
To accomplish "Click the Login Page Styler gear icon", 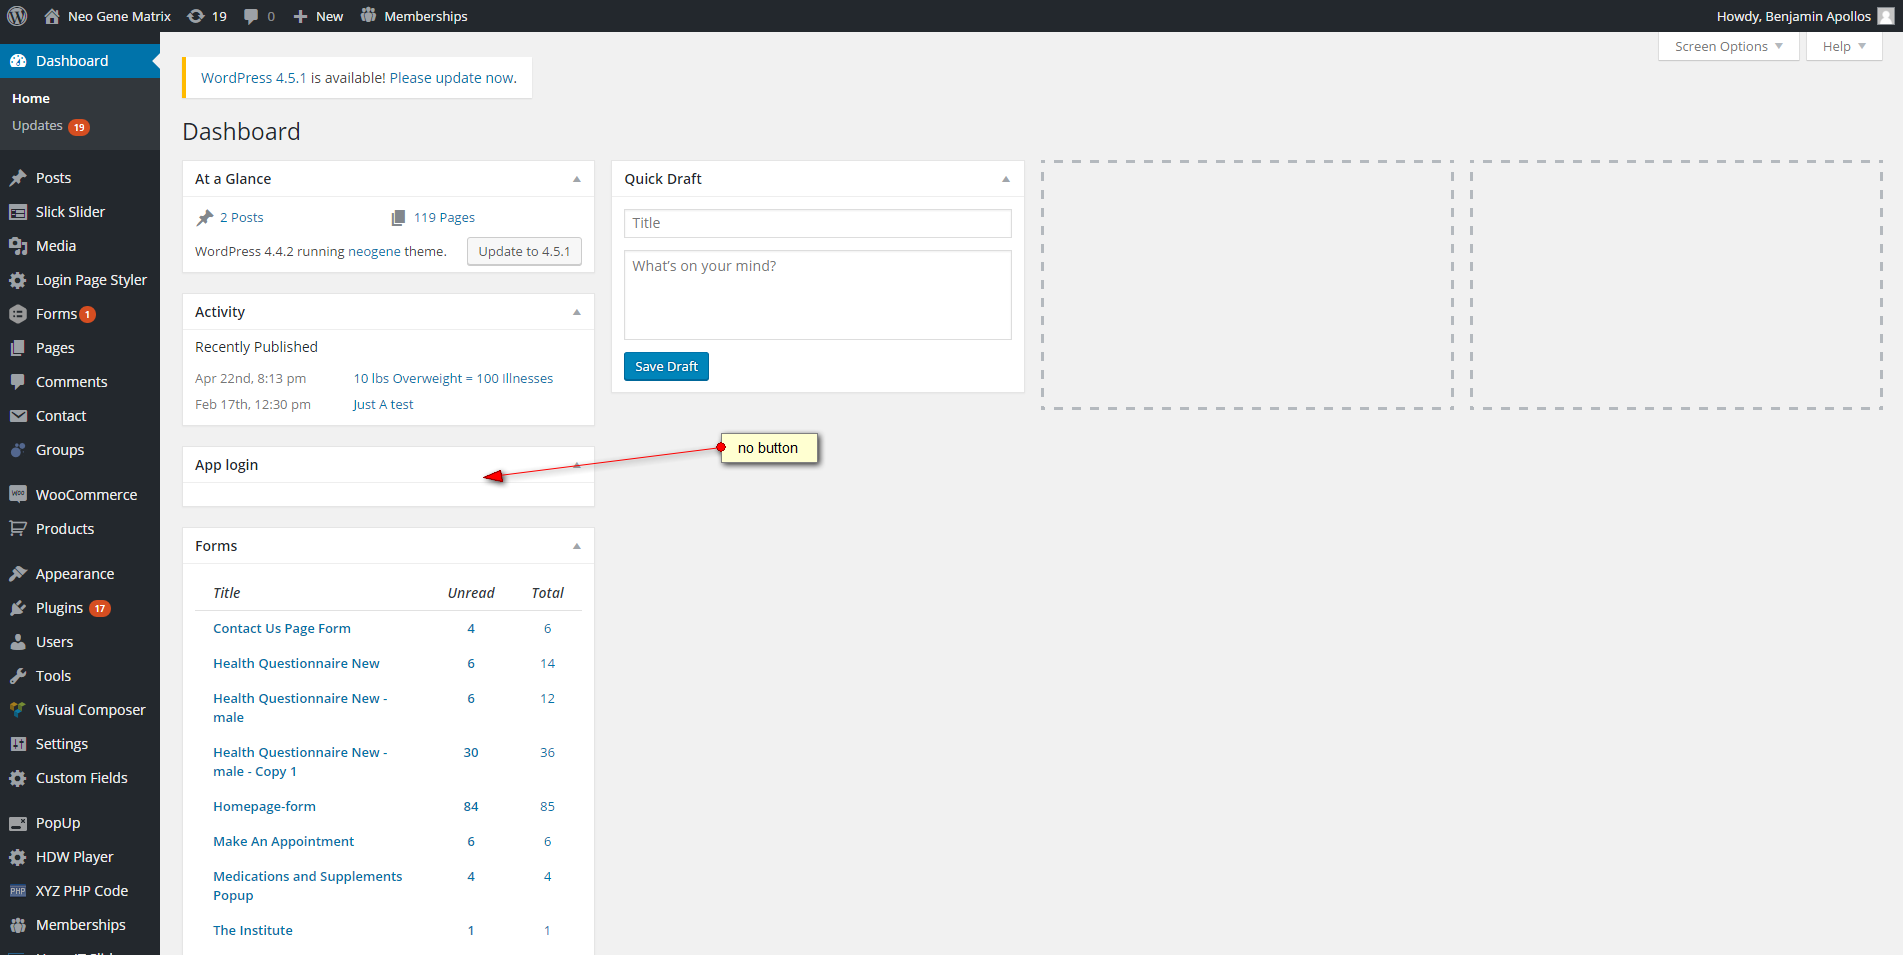I will click(x=18, y=280).
